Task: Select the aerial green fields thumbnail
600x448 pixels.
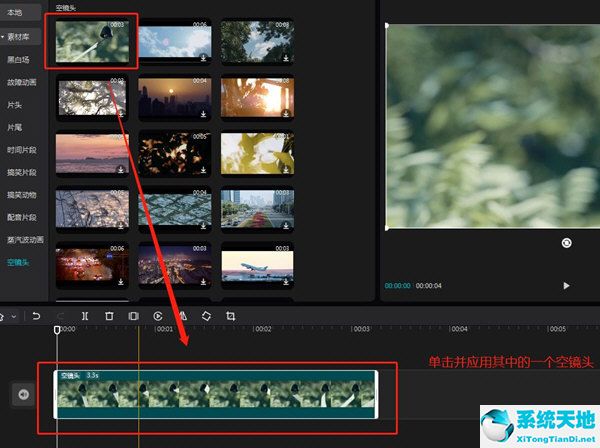Action: coord(174,210)
